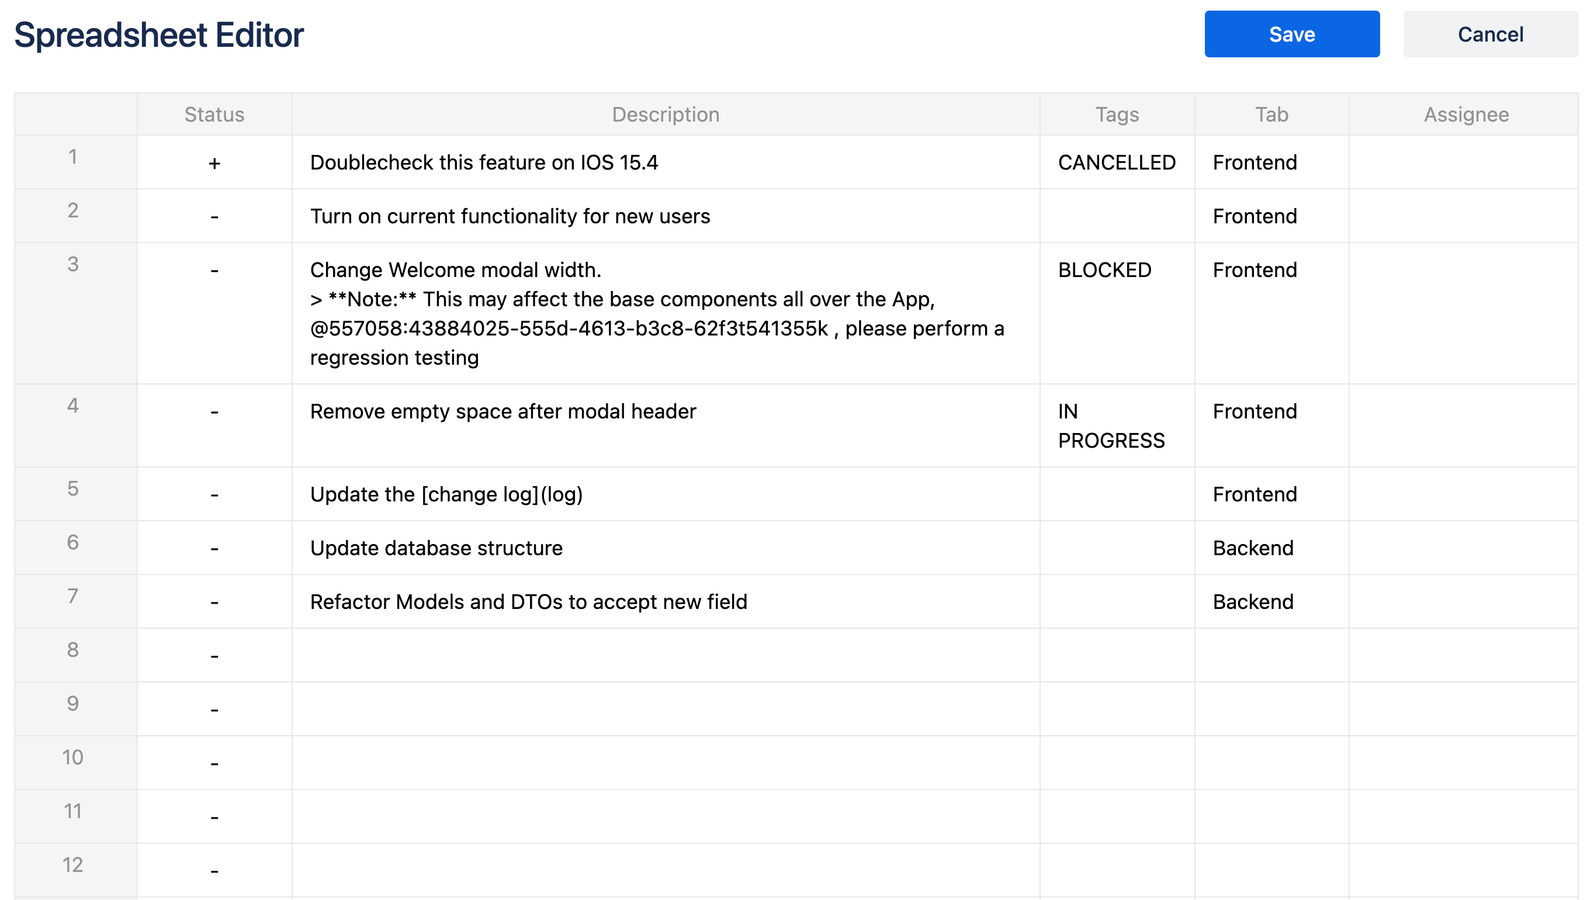Click the Frontend tab cell in row 1
This screenshot has width=1587, height=900.
click(1272, 162)
